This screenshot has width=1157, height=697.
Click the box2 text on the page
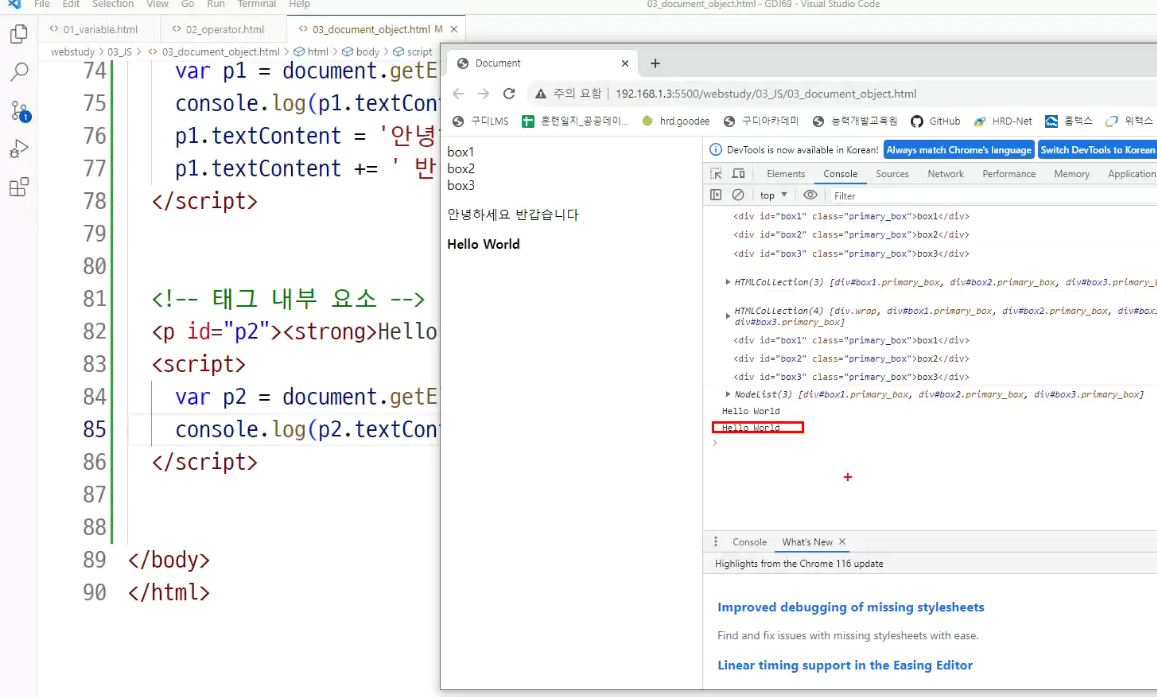click(460, 169)
